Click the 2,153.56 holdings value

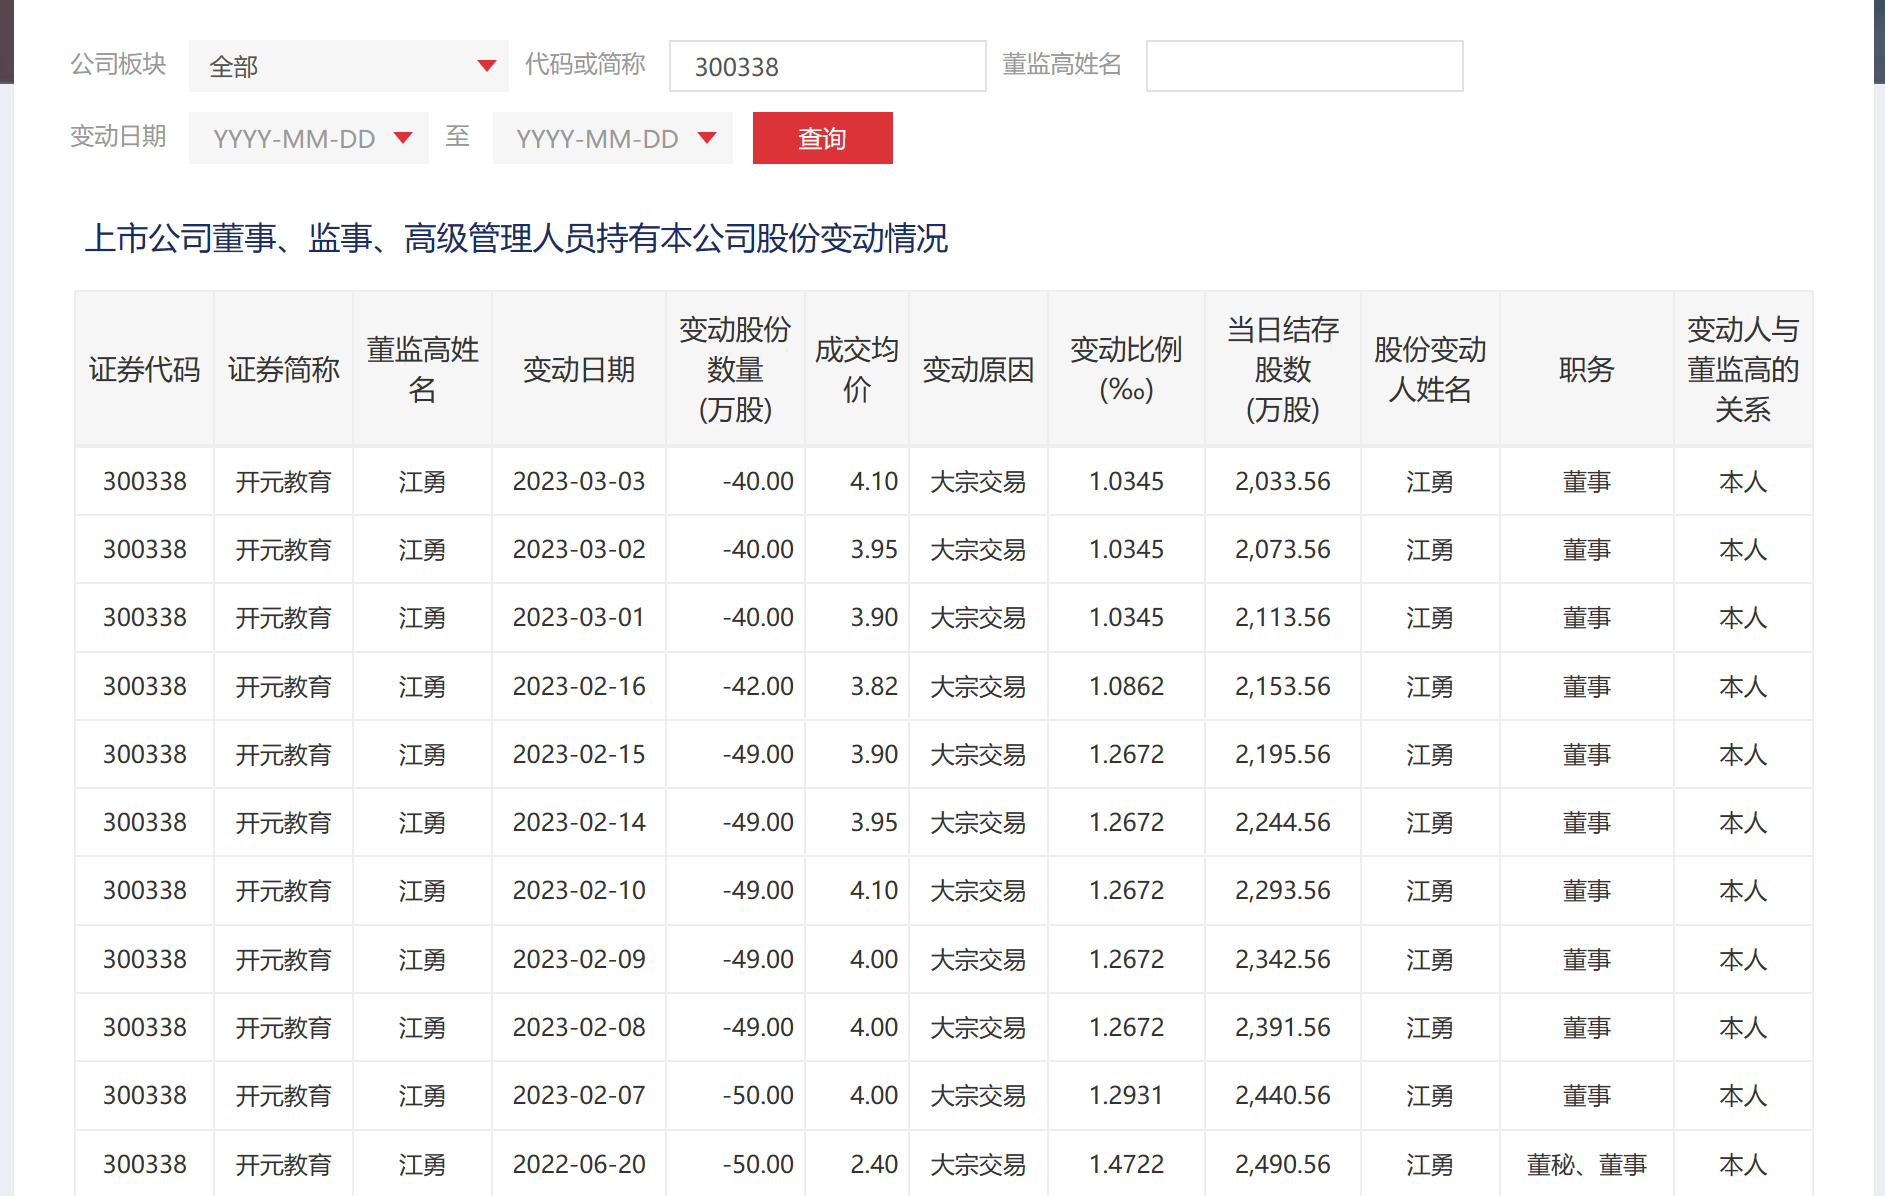tap(1283, 686)
